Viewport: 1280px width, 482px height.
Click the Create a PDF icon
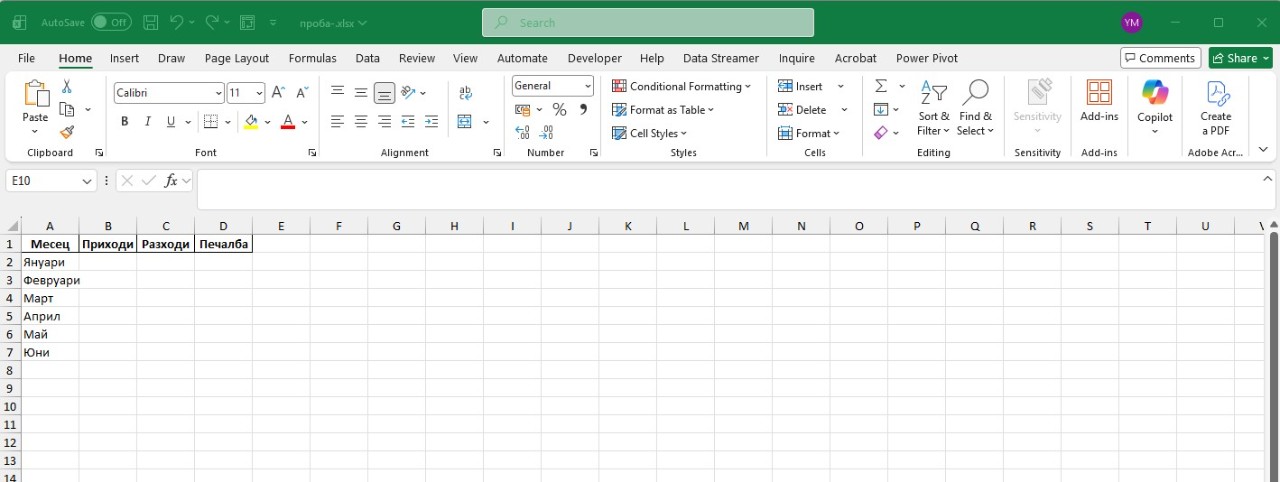point(1216,93)
